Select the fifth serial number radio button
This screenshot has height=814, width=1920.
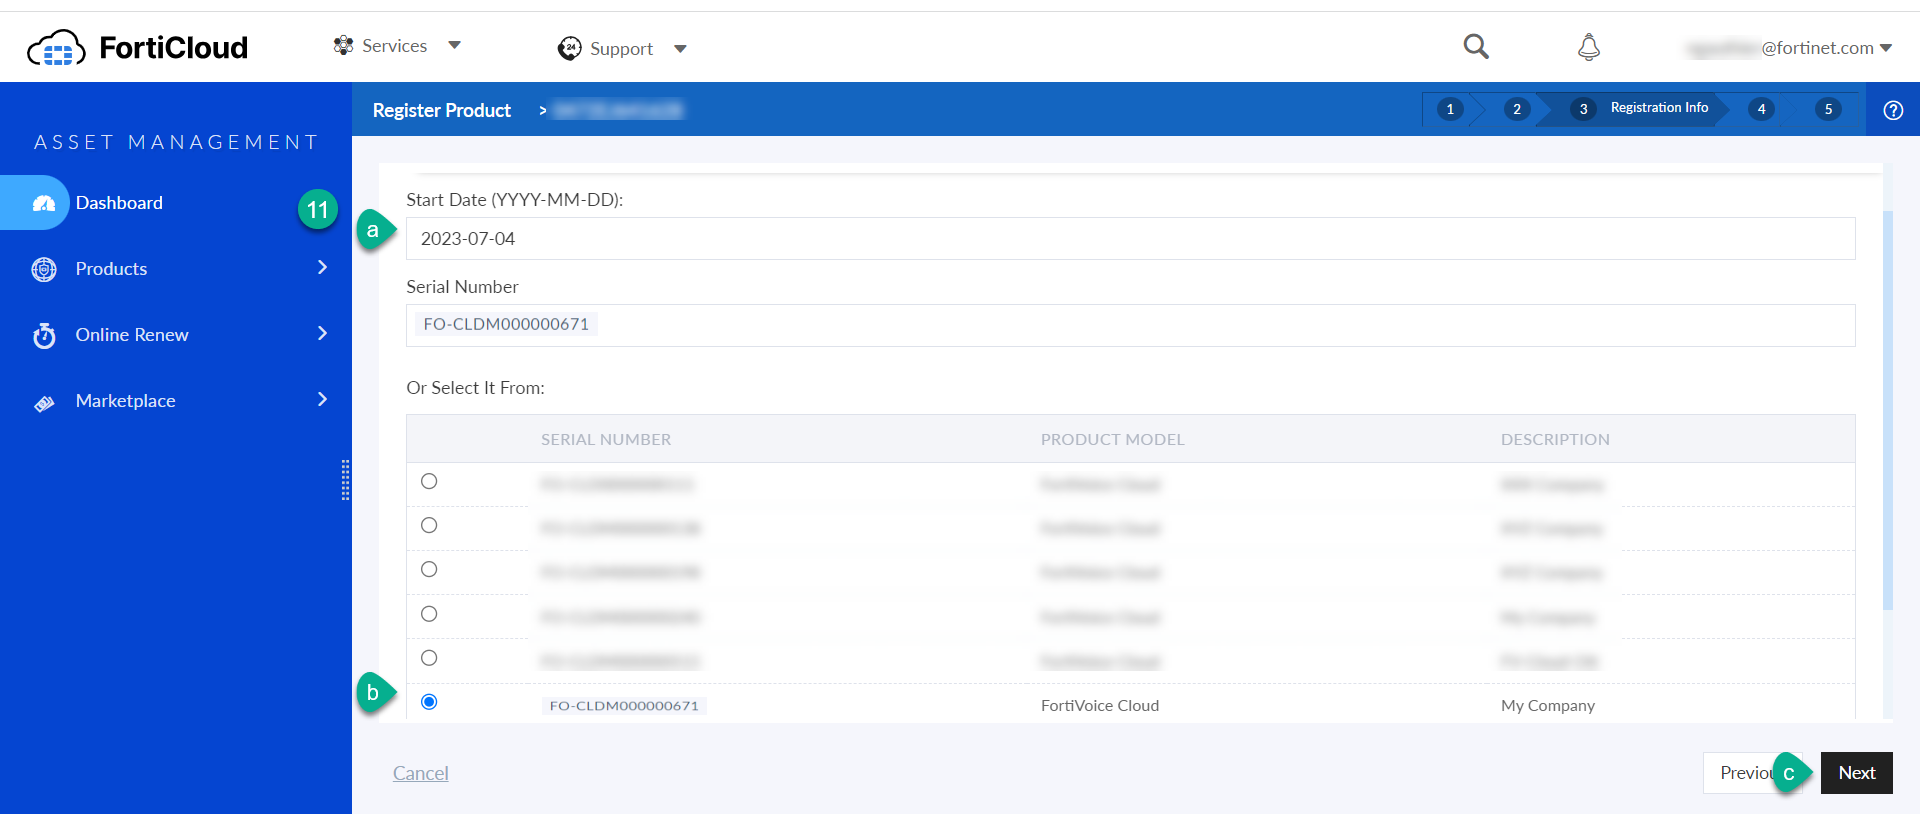coord(429,658)
